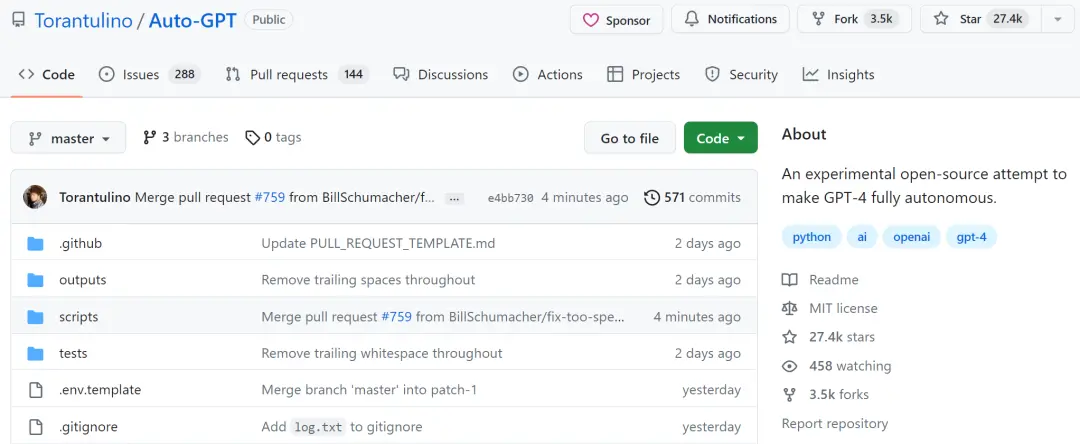Open the .github folder icon
This screenshot has height=444, width=1080.
click(x=35, y=244)
